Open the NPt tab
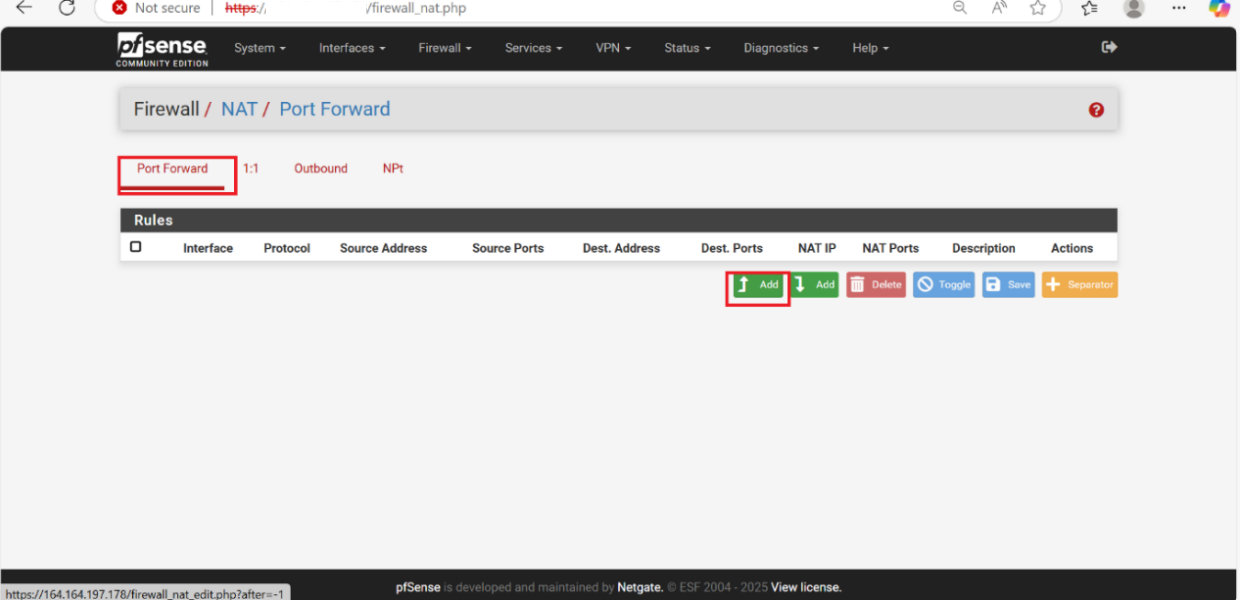The image size is (1240, 601). pyautogui.click(x=393, y=169)
